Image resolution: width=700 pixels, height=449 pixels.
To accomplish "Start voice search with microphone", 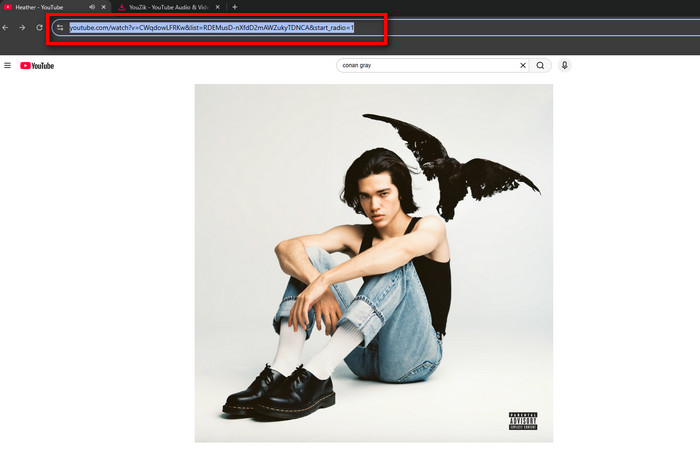I will click(565, 66).
